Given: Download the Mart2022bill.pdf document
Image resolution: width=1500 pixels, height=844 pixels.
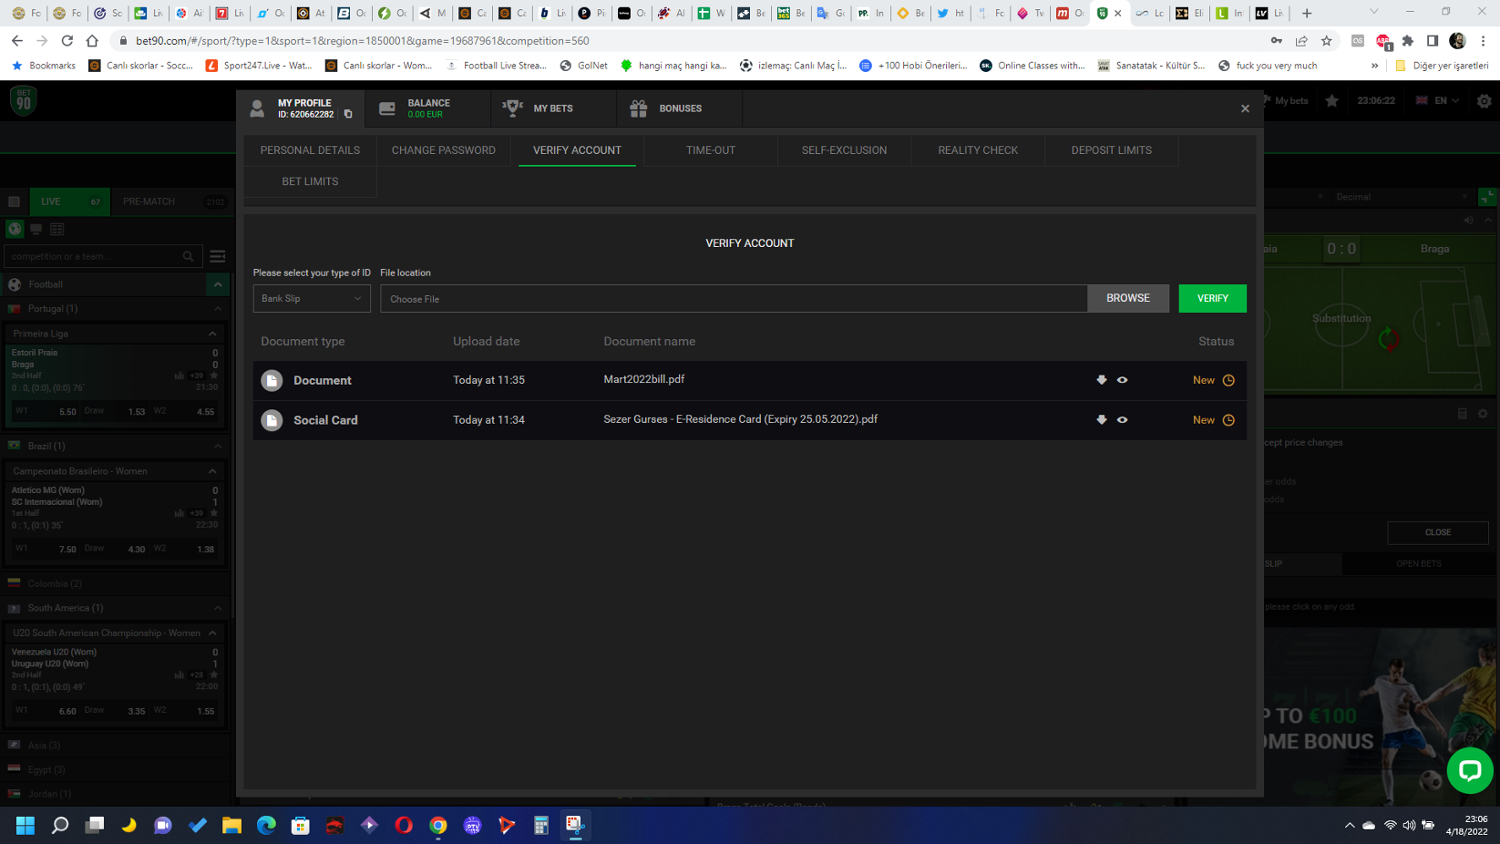Looking at the screenshot, I should coord(1101,380).
